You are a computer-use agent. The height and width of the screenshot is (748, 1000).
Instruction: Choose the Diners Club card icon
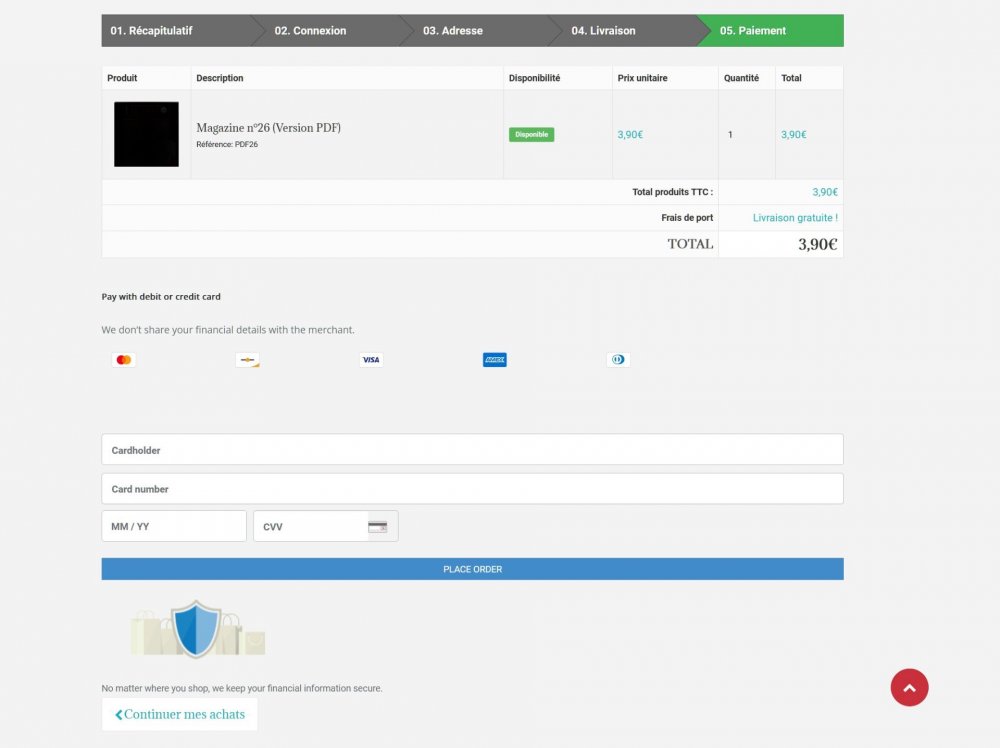618,360
